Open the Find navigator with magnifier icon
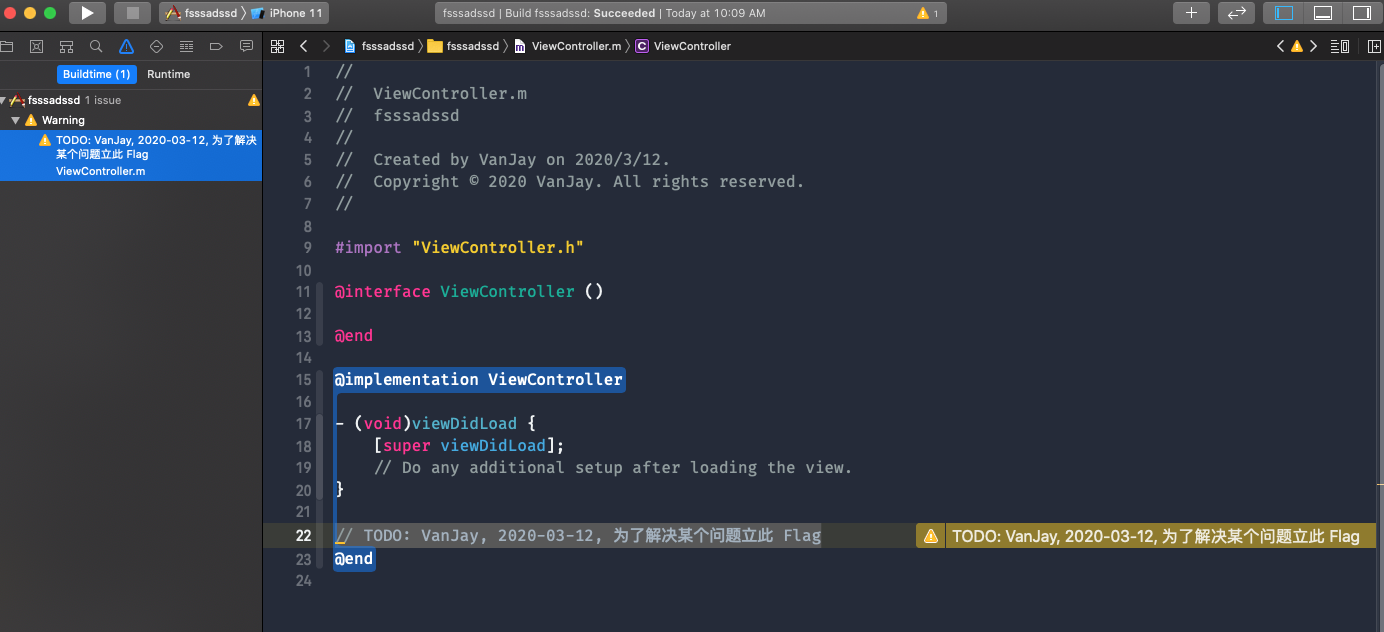Image resolution: width=1384 pixels, height=632 pixels. click(x=96, y=46)
